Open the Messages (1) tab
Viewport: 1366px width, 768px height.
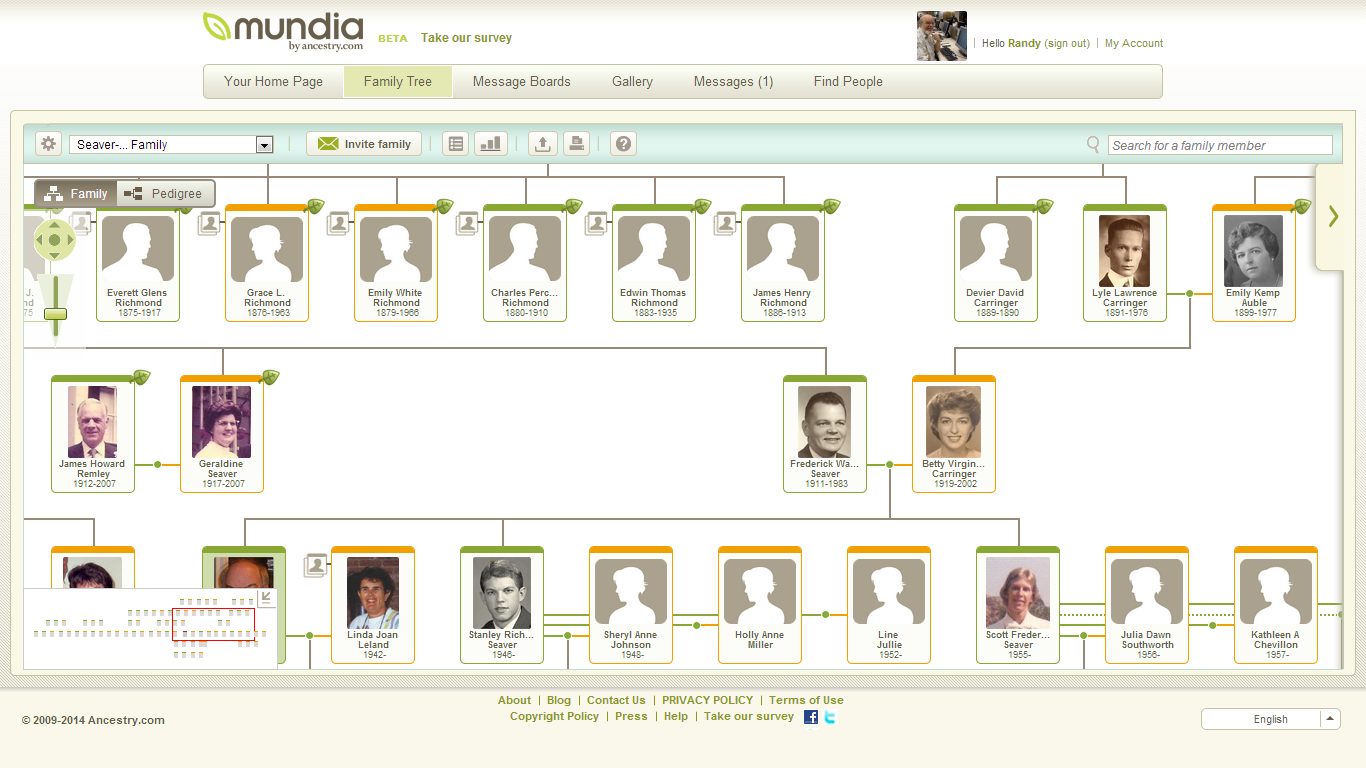click(x=733, y=81)
